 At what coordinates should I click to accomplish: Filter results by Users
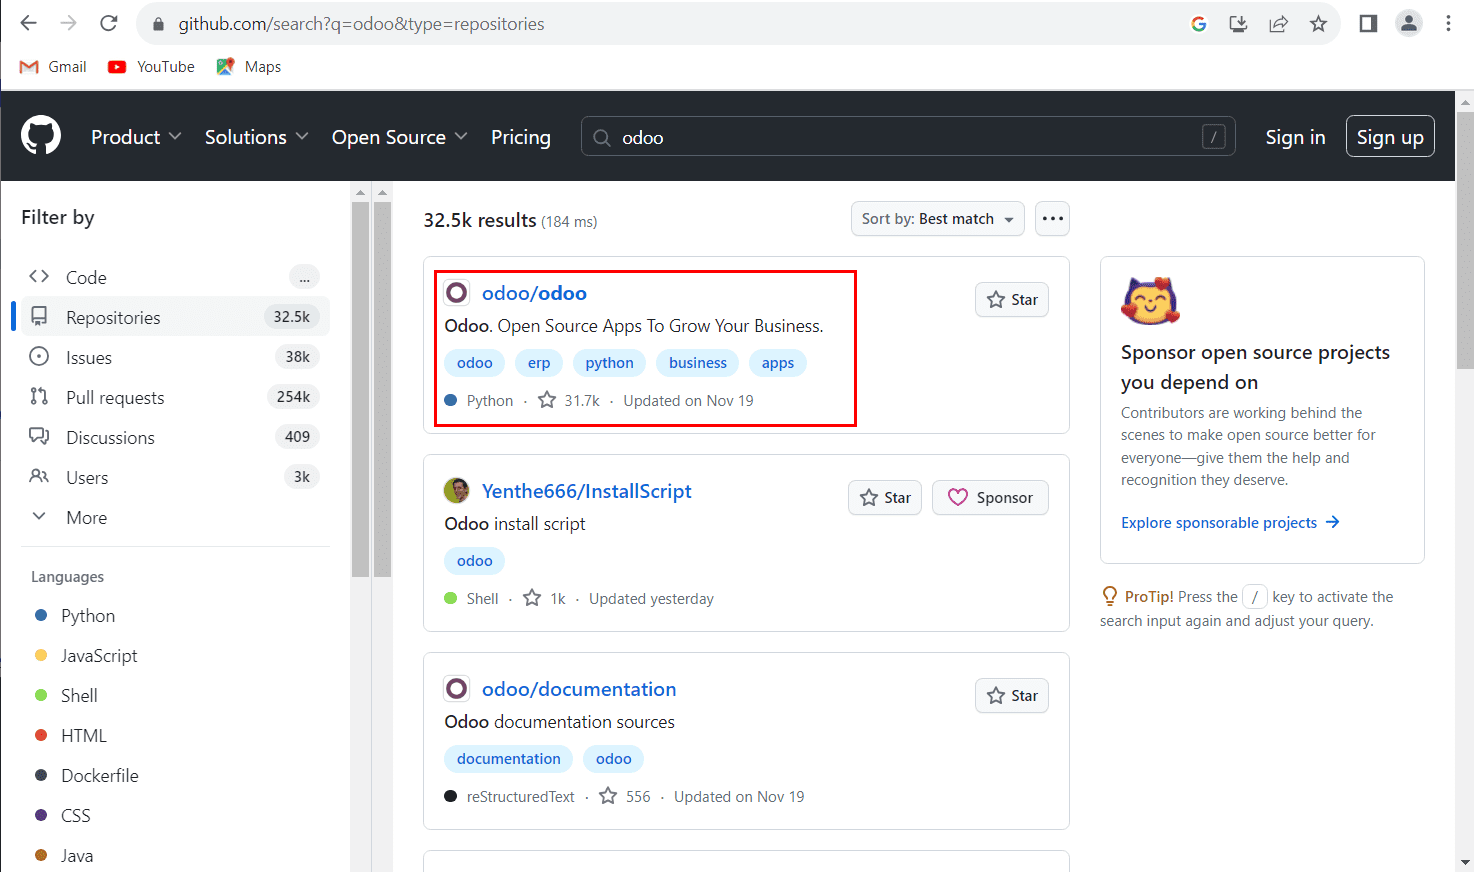click(x=175, y=477)
